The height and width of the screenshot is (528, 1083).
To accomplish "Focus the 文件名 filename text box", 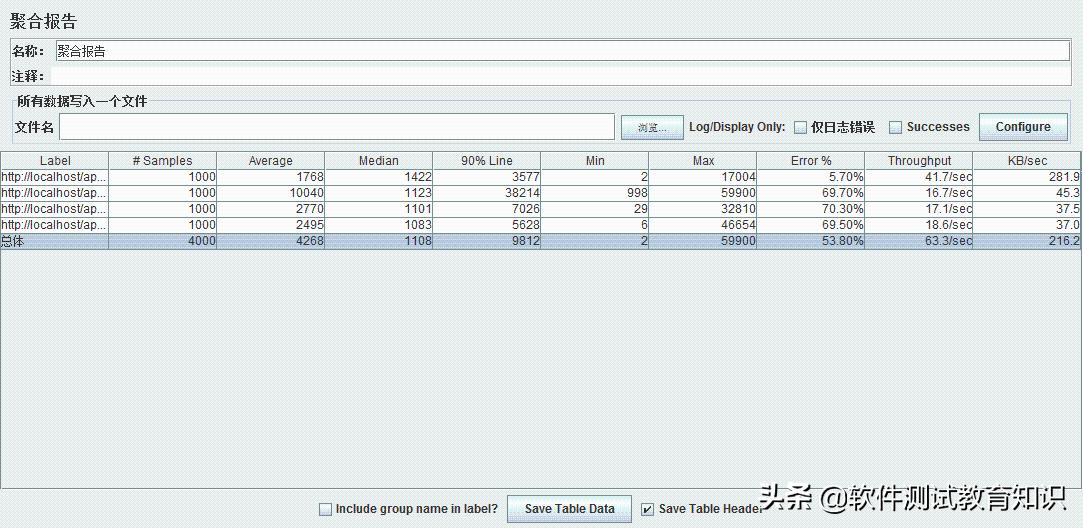I will click(x=336, y=127).
